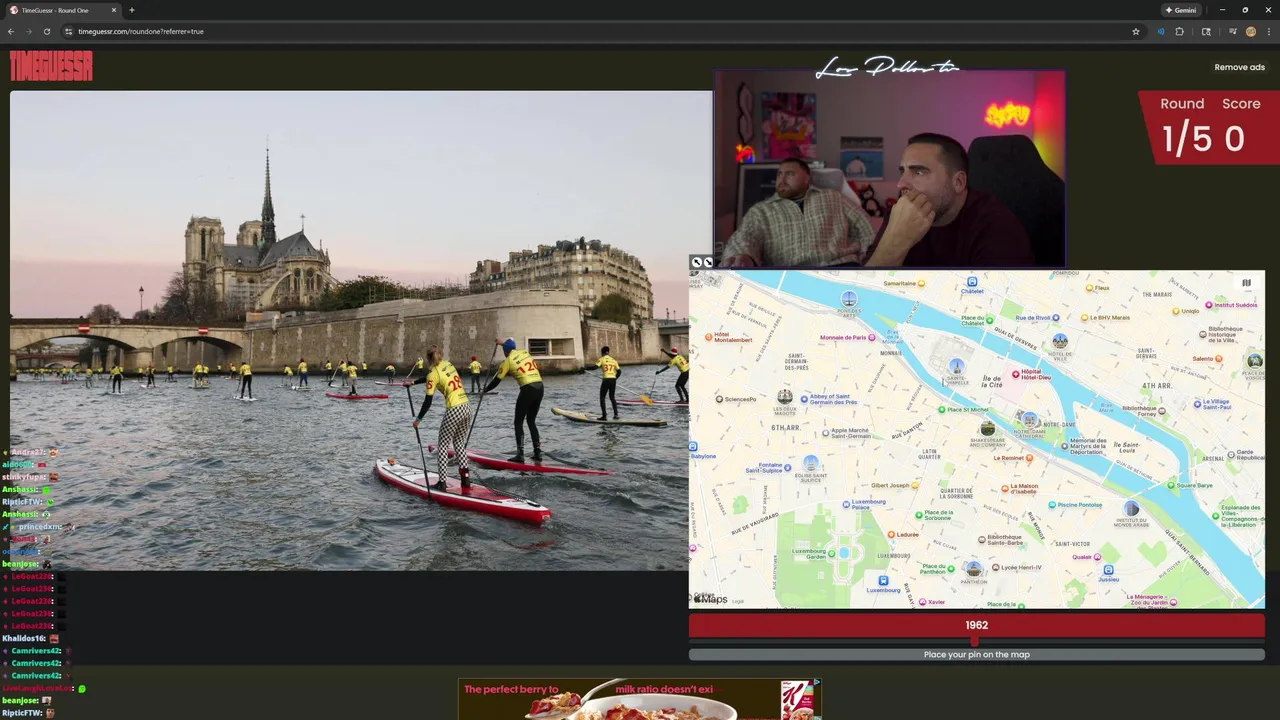The image size is (1280, 720).
Task: Select the Châtelet metro station icon
Action: [972, 283]
